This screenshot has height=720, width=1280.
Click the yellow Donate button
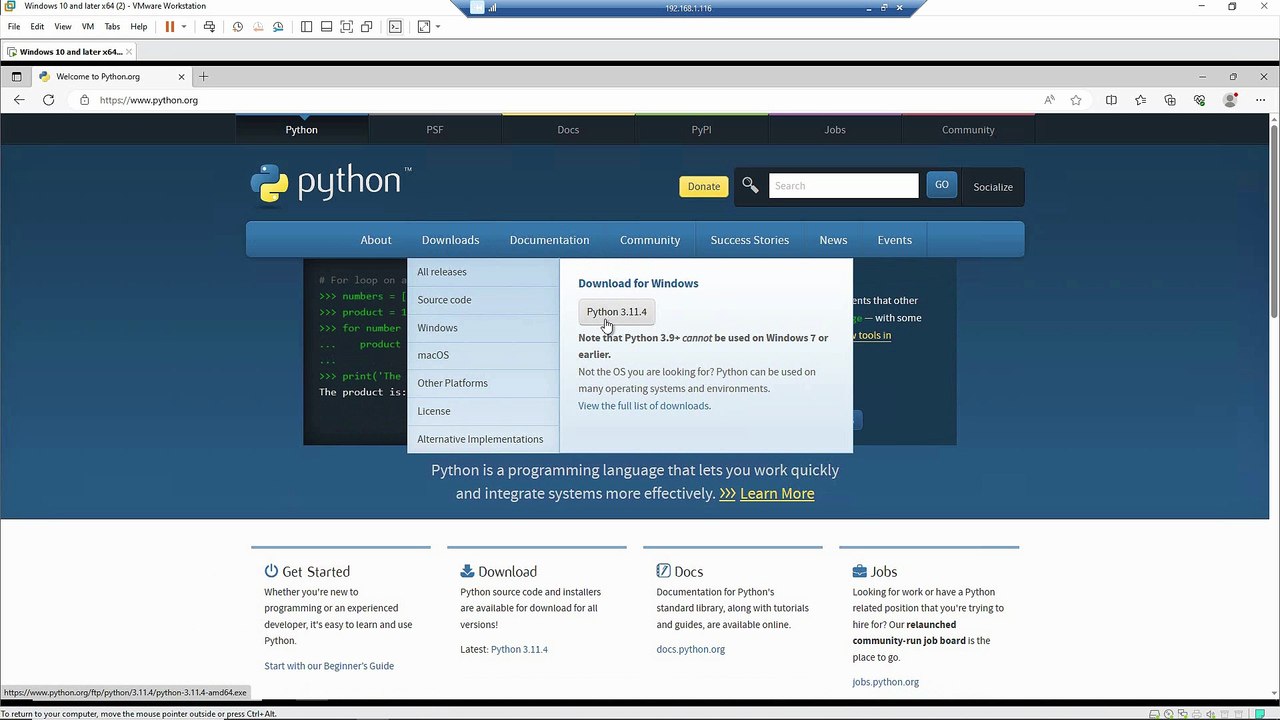point(704,186)
